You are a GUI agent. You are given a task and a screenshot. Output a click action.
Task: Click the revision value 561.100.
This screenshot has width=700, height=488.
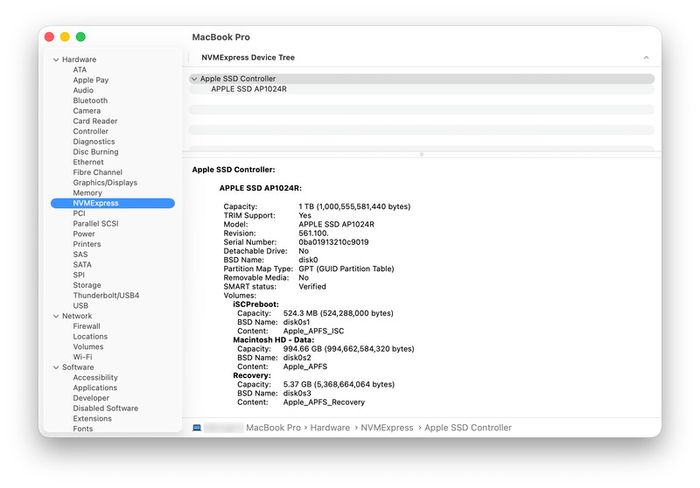(x=313, y=234)
